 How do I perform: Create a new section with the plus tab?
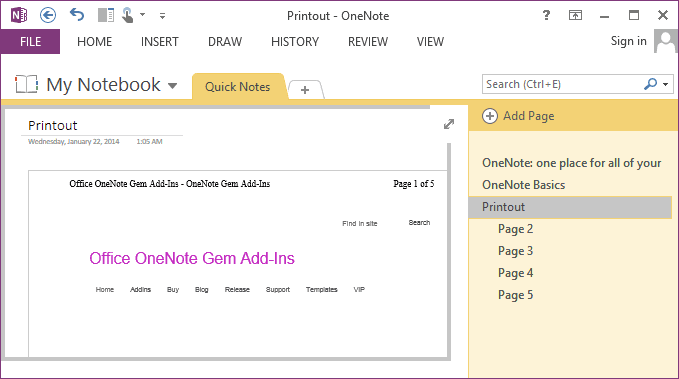(305, 90)
